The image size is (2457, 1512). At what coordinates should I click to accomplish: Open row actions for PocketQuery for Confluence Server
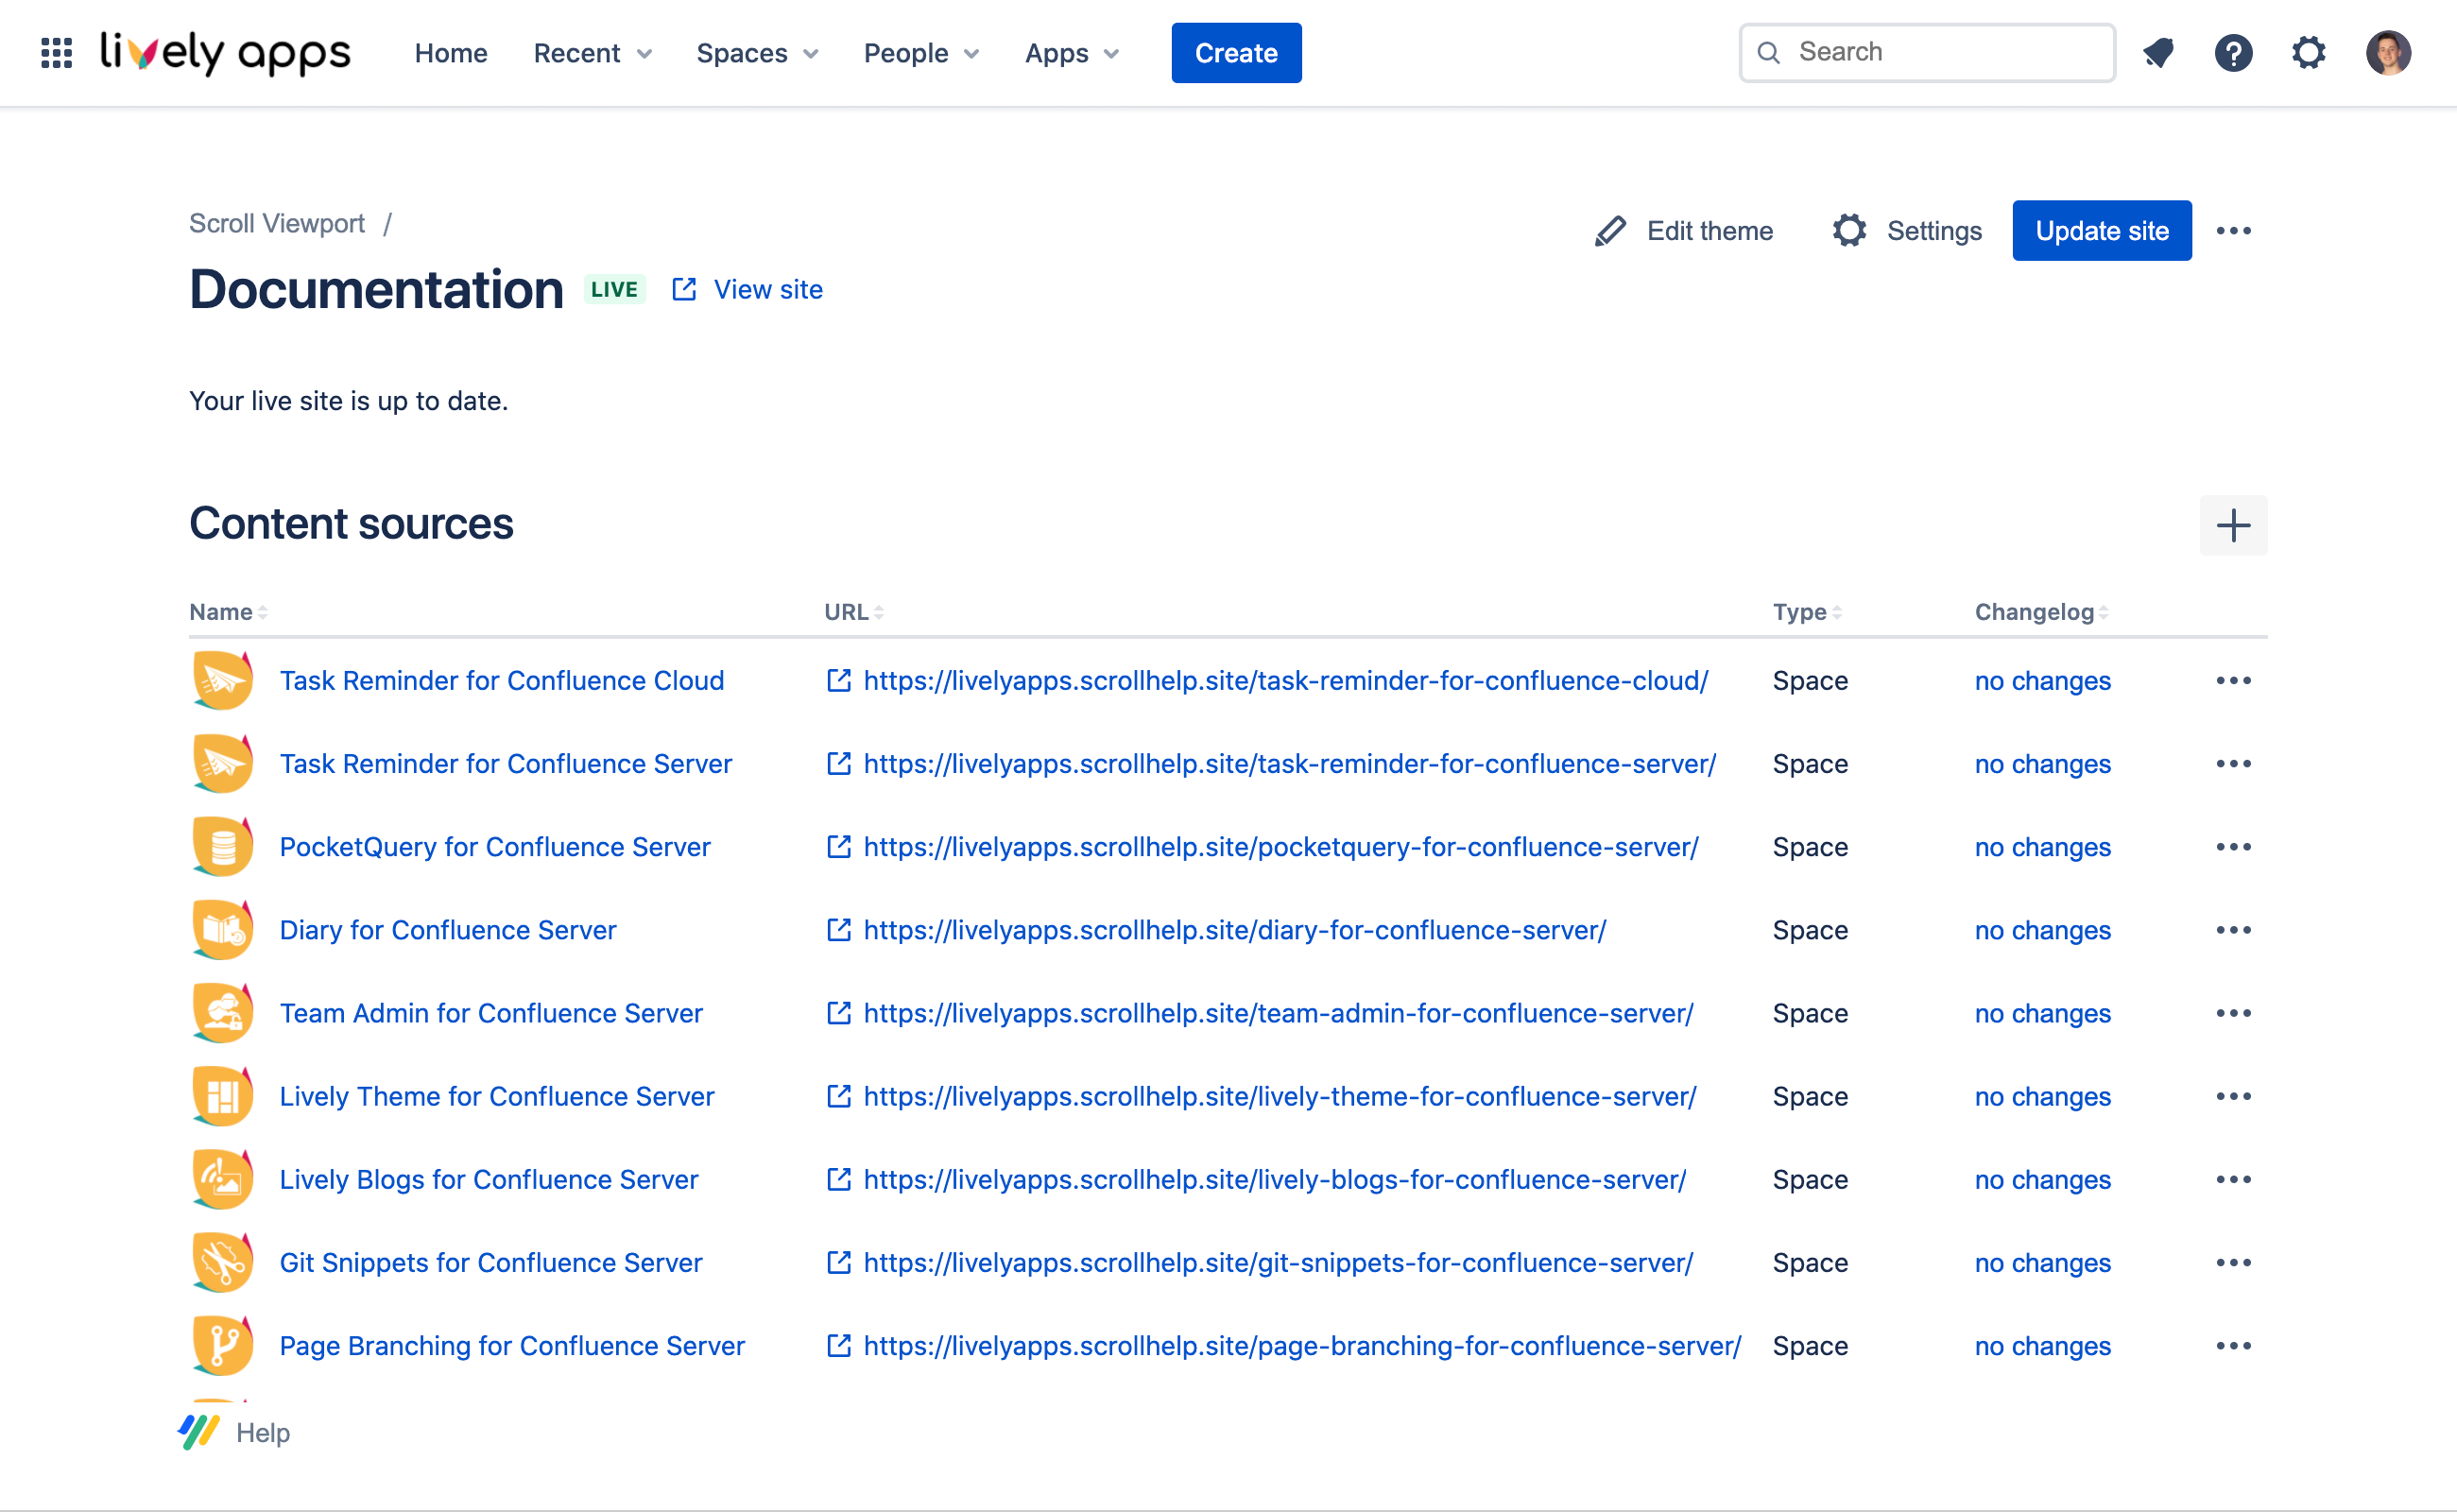2233,847
